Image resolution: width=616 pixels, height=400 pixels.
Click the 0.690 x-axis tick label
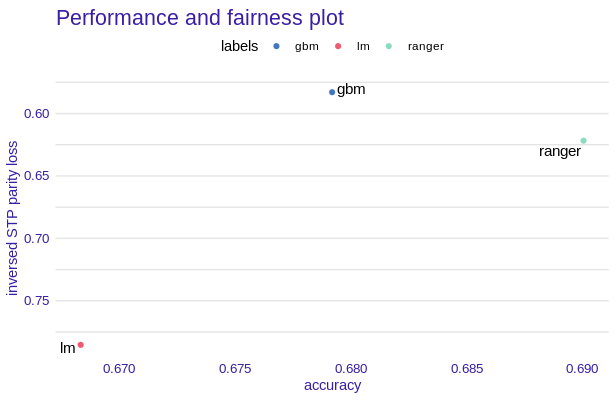point(582,368)
